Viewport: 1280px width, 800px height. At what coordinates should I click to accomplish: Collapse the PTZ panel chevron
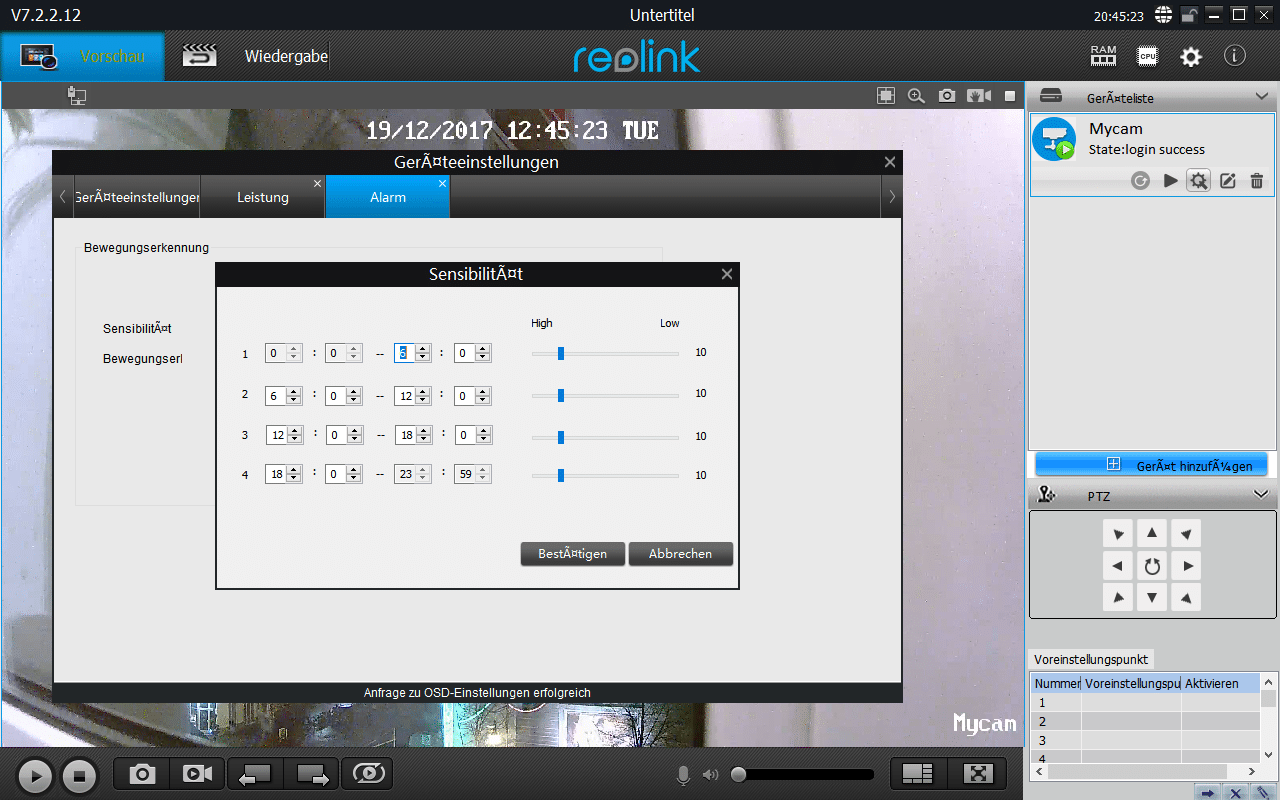(1261, 494)
